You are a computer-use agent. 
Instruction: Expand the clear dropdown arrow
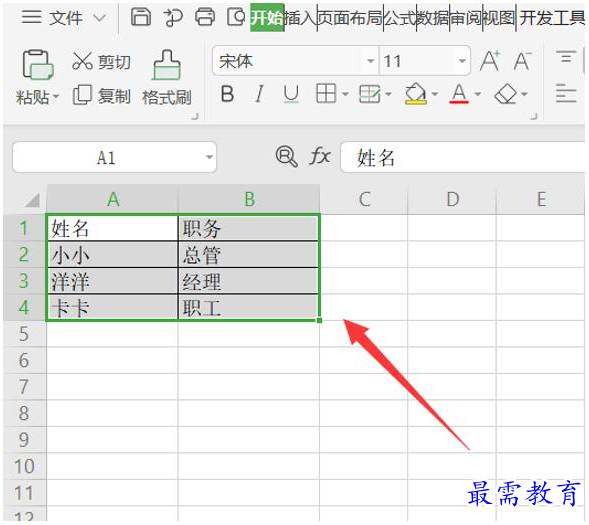[525, 94]
